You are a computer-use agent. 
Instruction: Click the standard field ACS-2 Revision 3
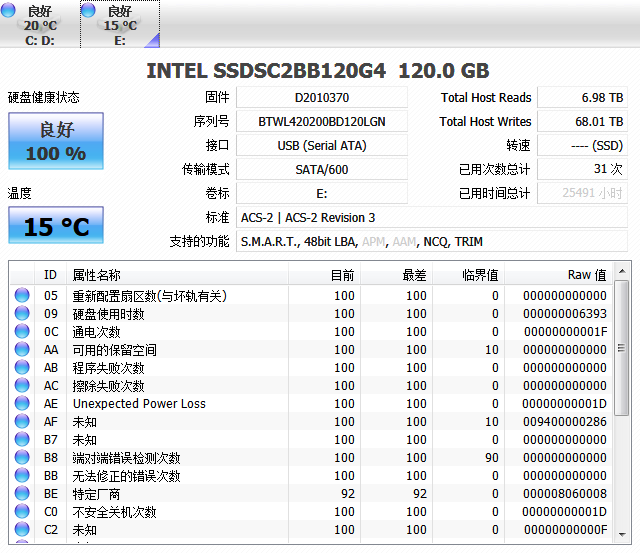432,218
